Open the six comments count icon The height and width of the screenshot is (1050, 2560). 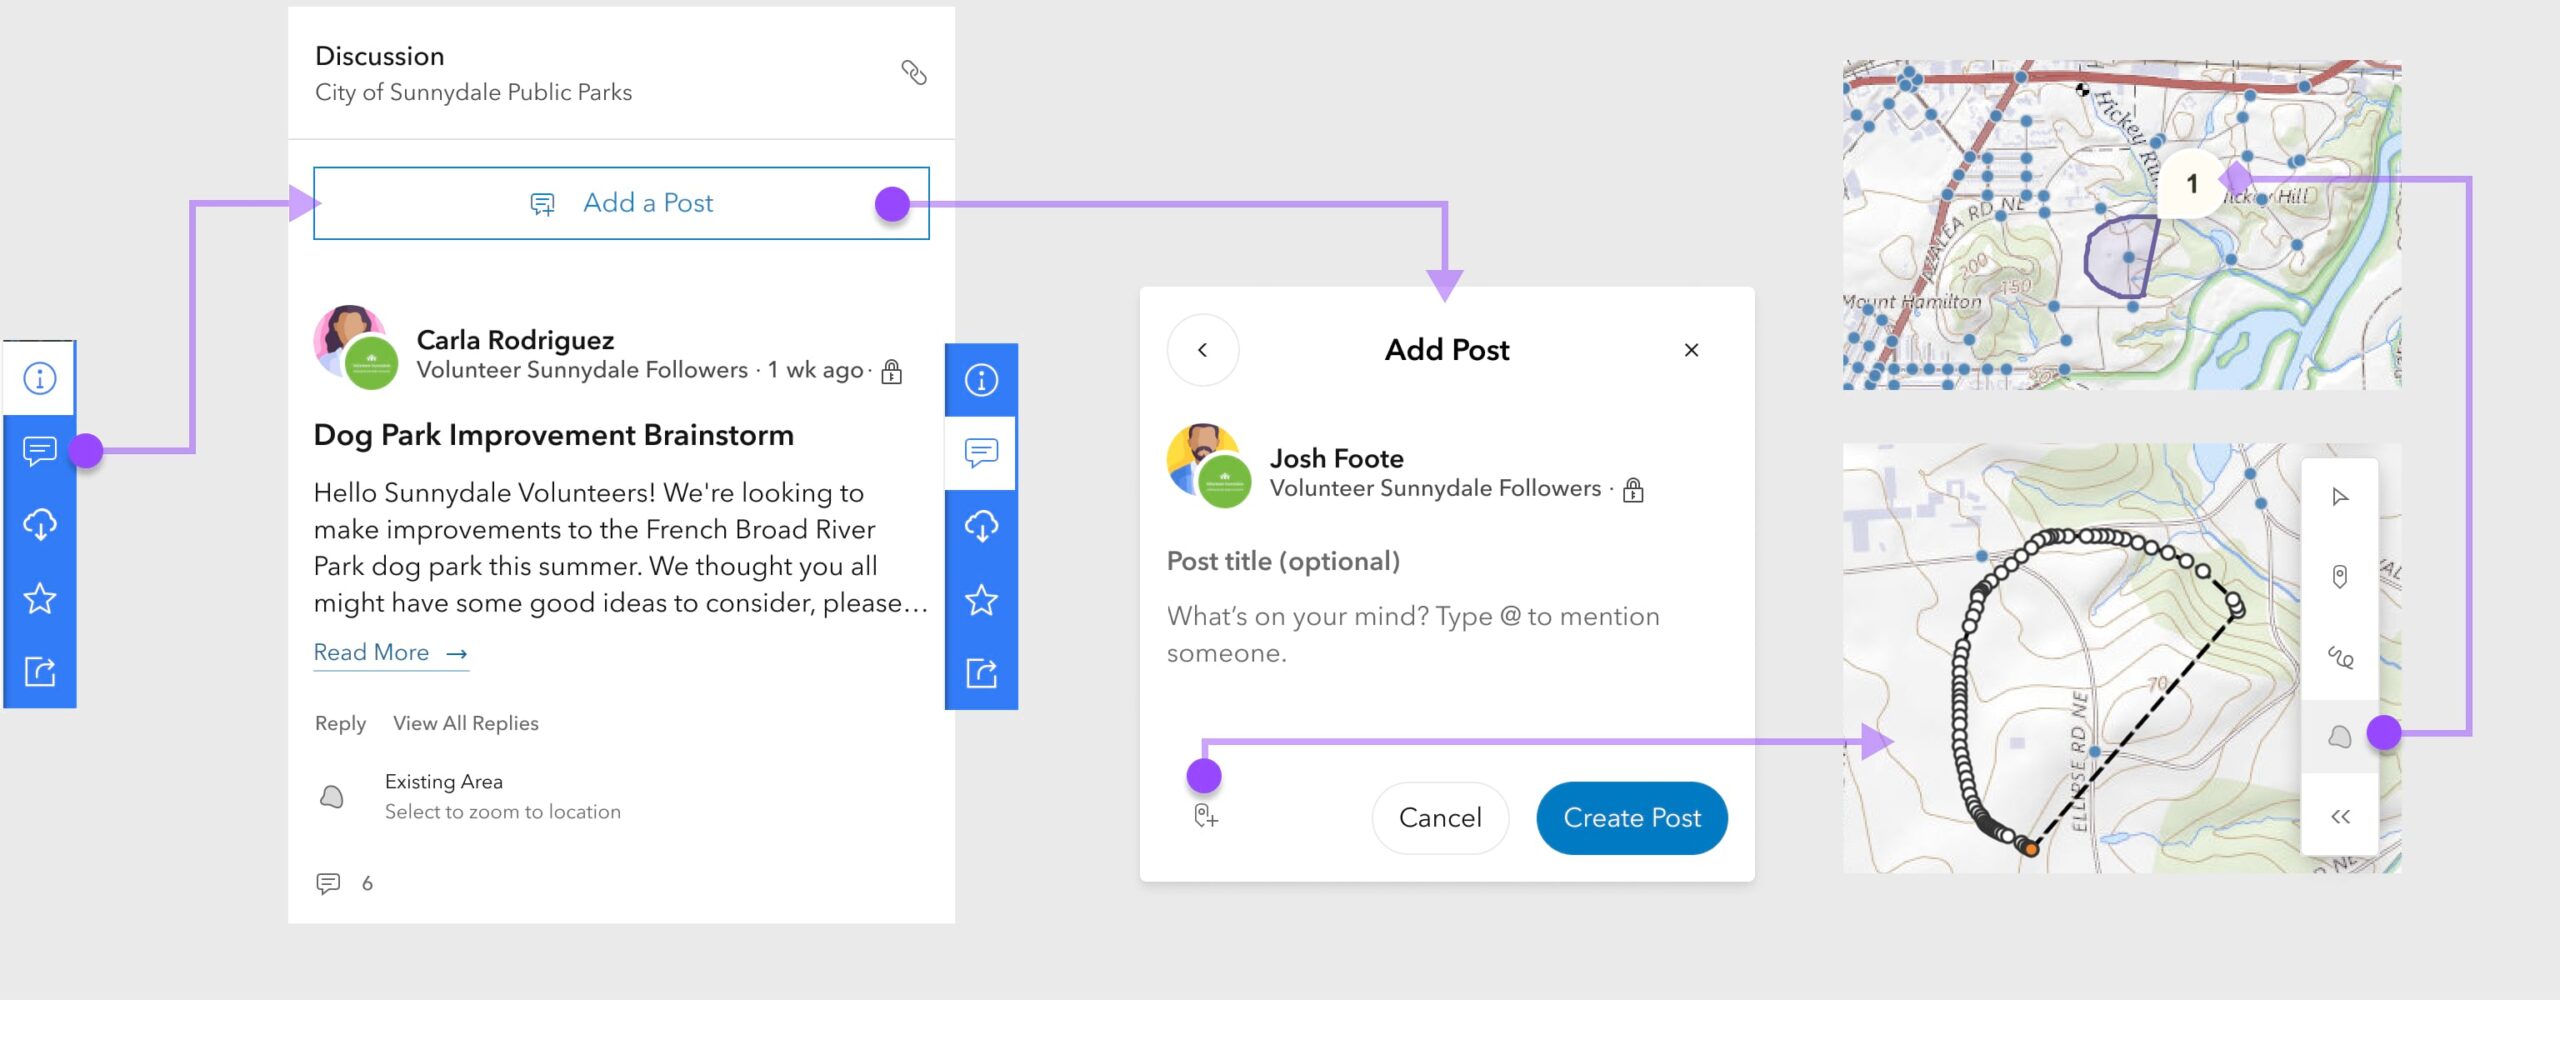click(x=329, y=883)
